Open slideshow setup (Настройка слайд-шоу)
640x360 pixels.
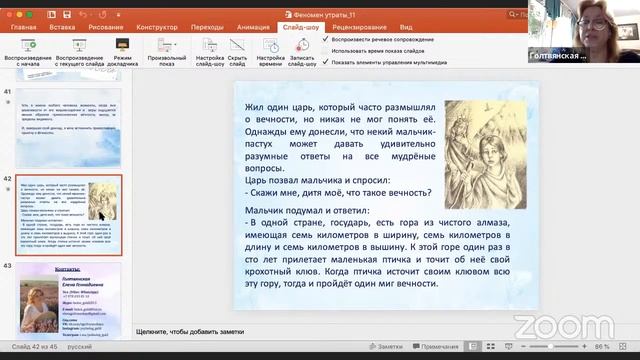pos(210,52)
